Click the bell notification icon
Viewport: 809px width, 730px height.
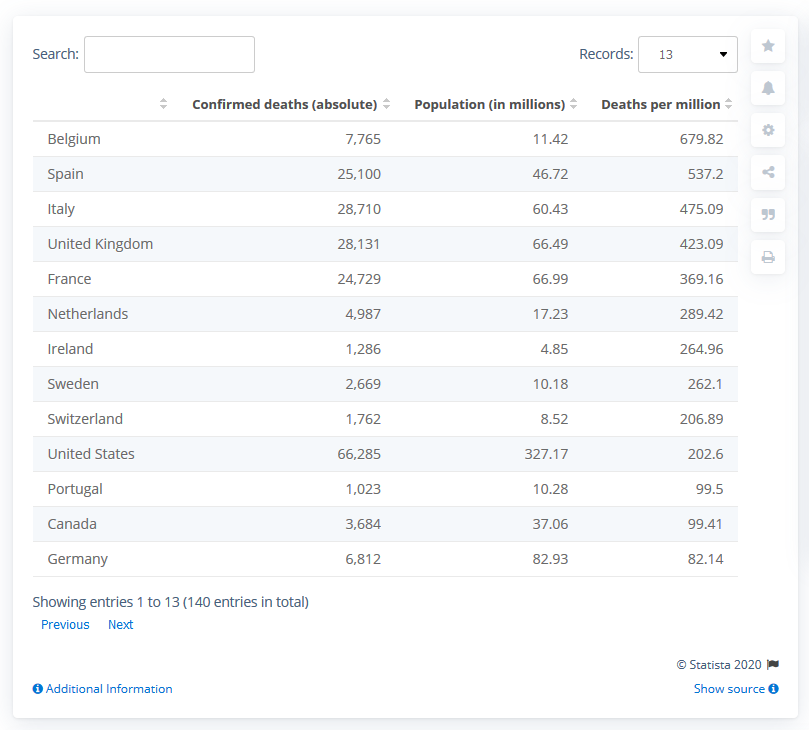(768, 88)
